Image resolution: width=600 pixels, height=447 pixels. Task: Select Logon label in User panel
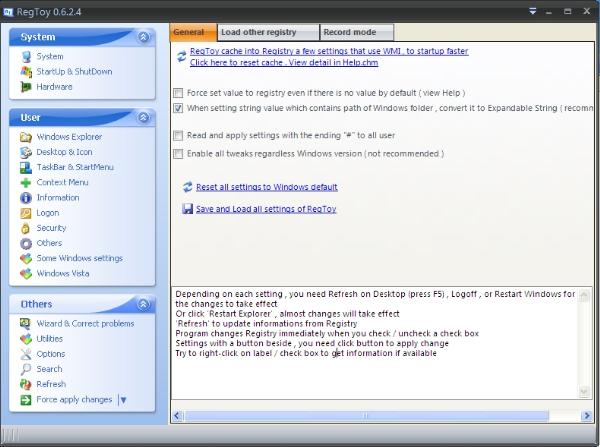(48, 213)
